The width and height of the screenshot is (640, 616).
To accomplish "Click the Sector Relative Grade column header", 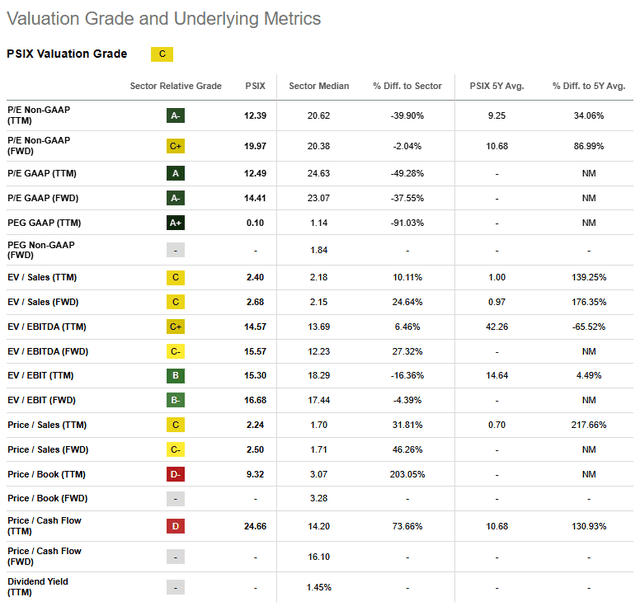I will coord(175,86).
